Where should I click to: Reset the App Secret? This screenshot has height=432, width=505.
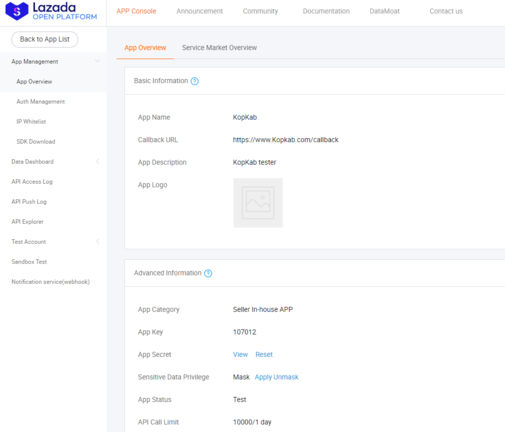click(264, 354)
